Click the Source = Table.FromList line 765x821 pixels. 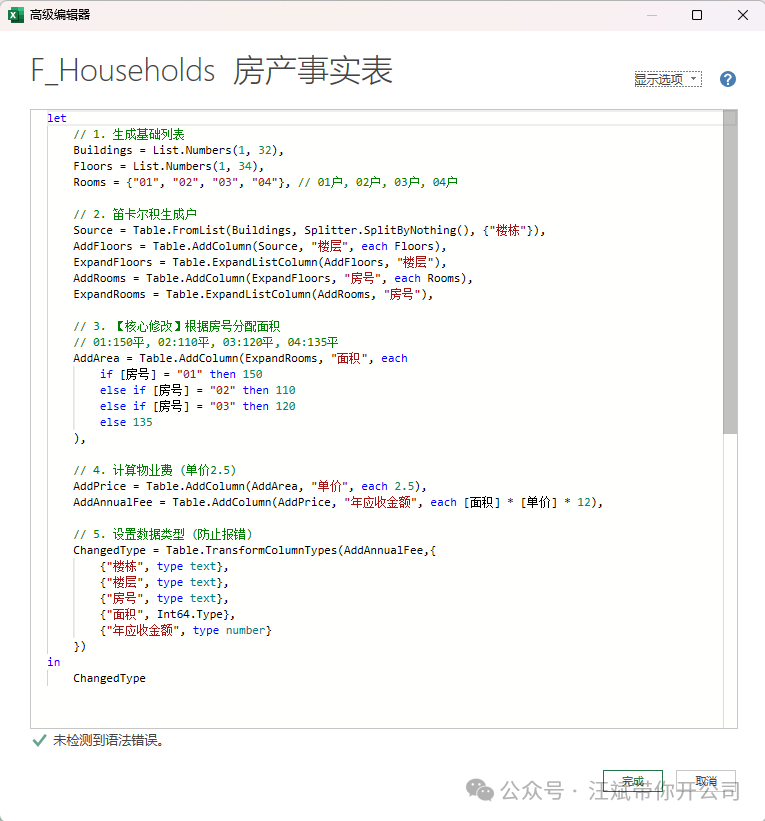[309, 230]
